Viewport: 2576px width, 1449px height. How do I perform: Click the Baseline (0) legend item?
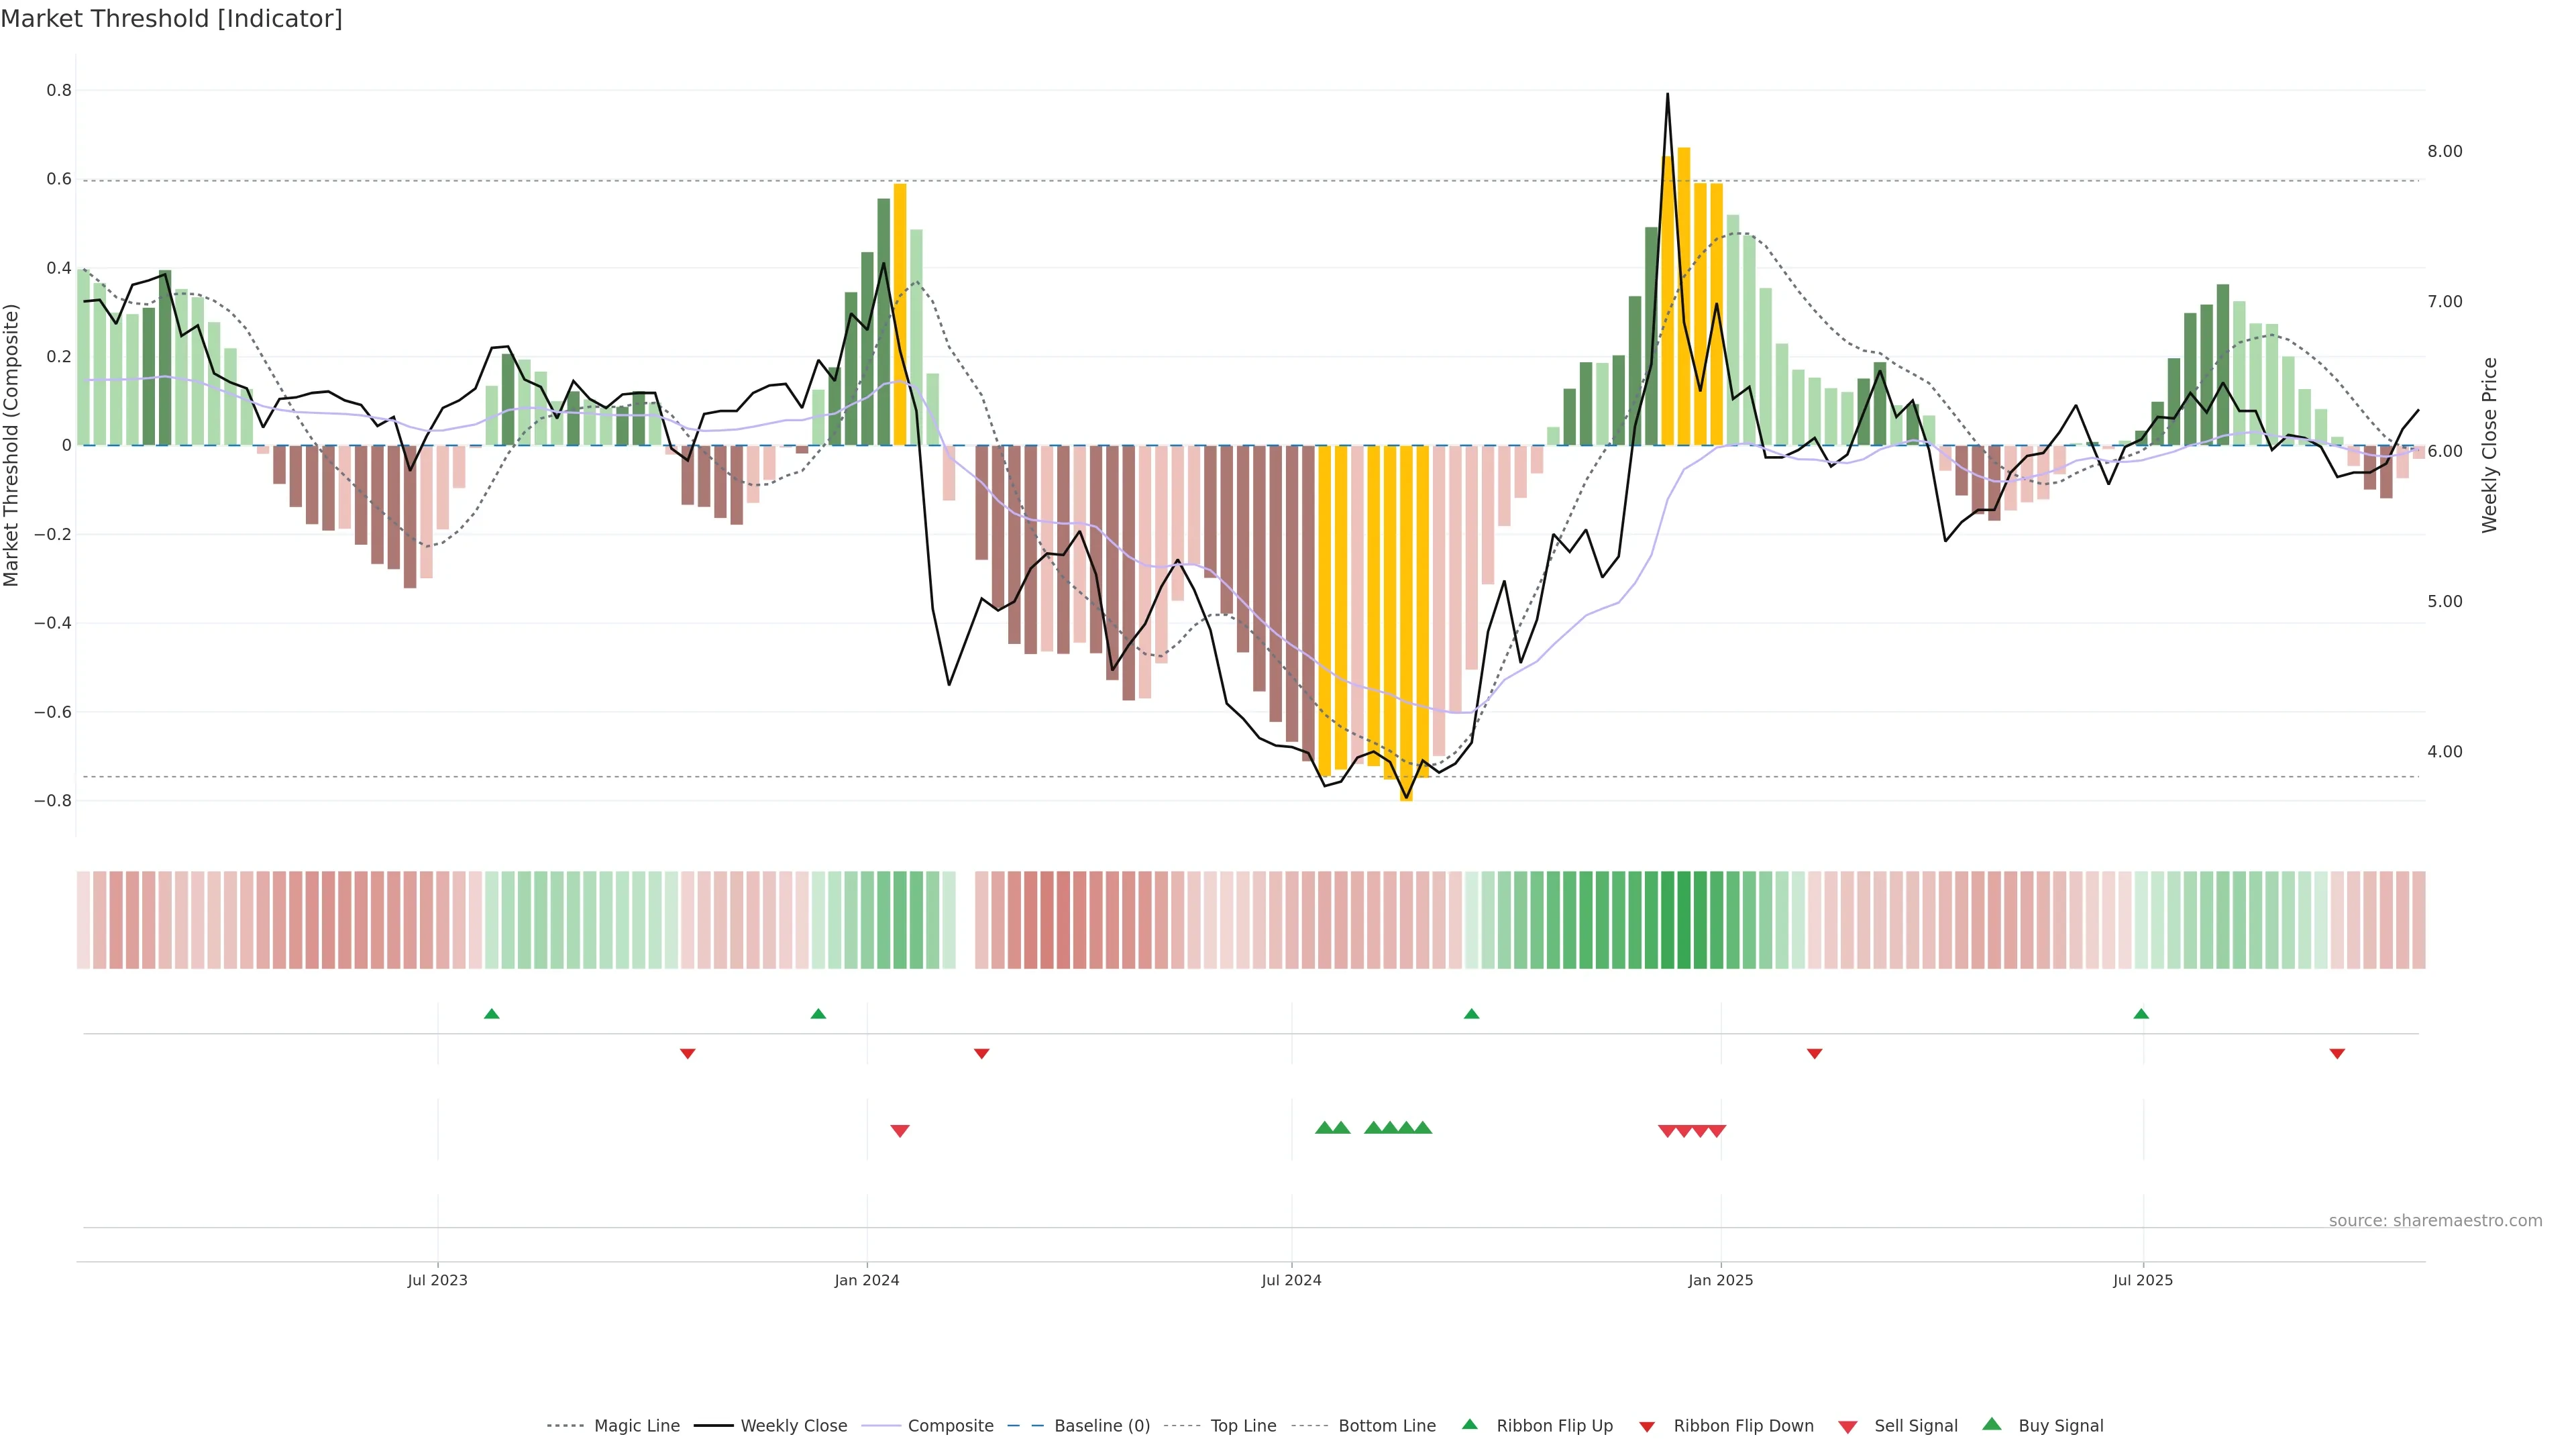pos(1101,1426)
